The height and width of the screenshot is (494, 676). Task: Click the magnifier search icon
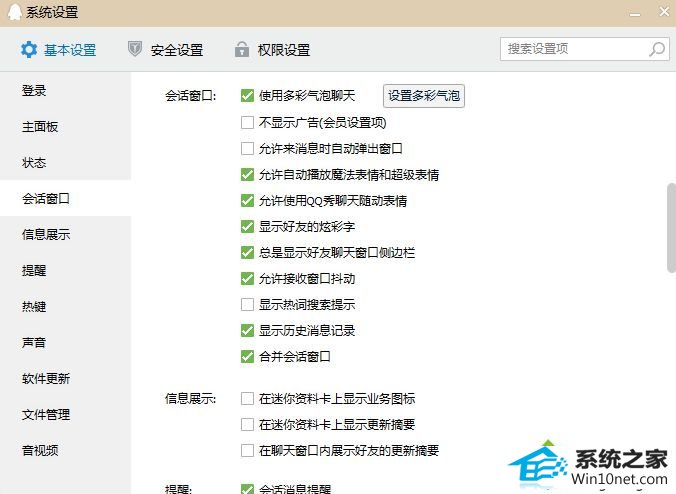[x=657, y=49]
